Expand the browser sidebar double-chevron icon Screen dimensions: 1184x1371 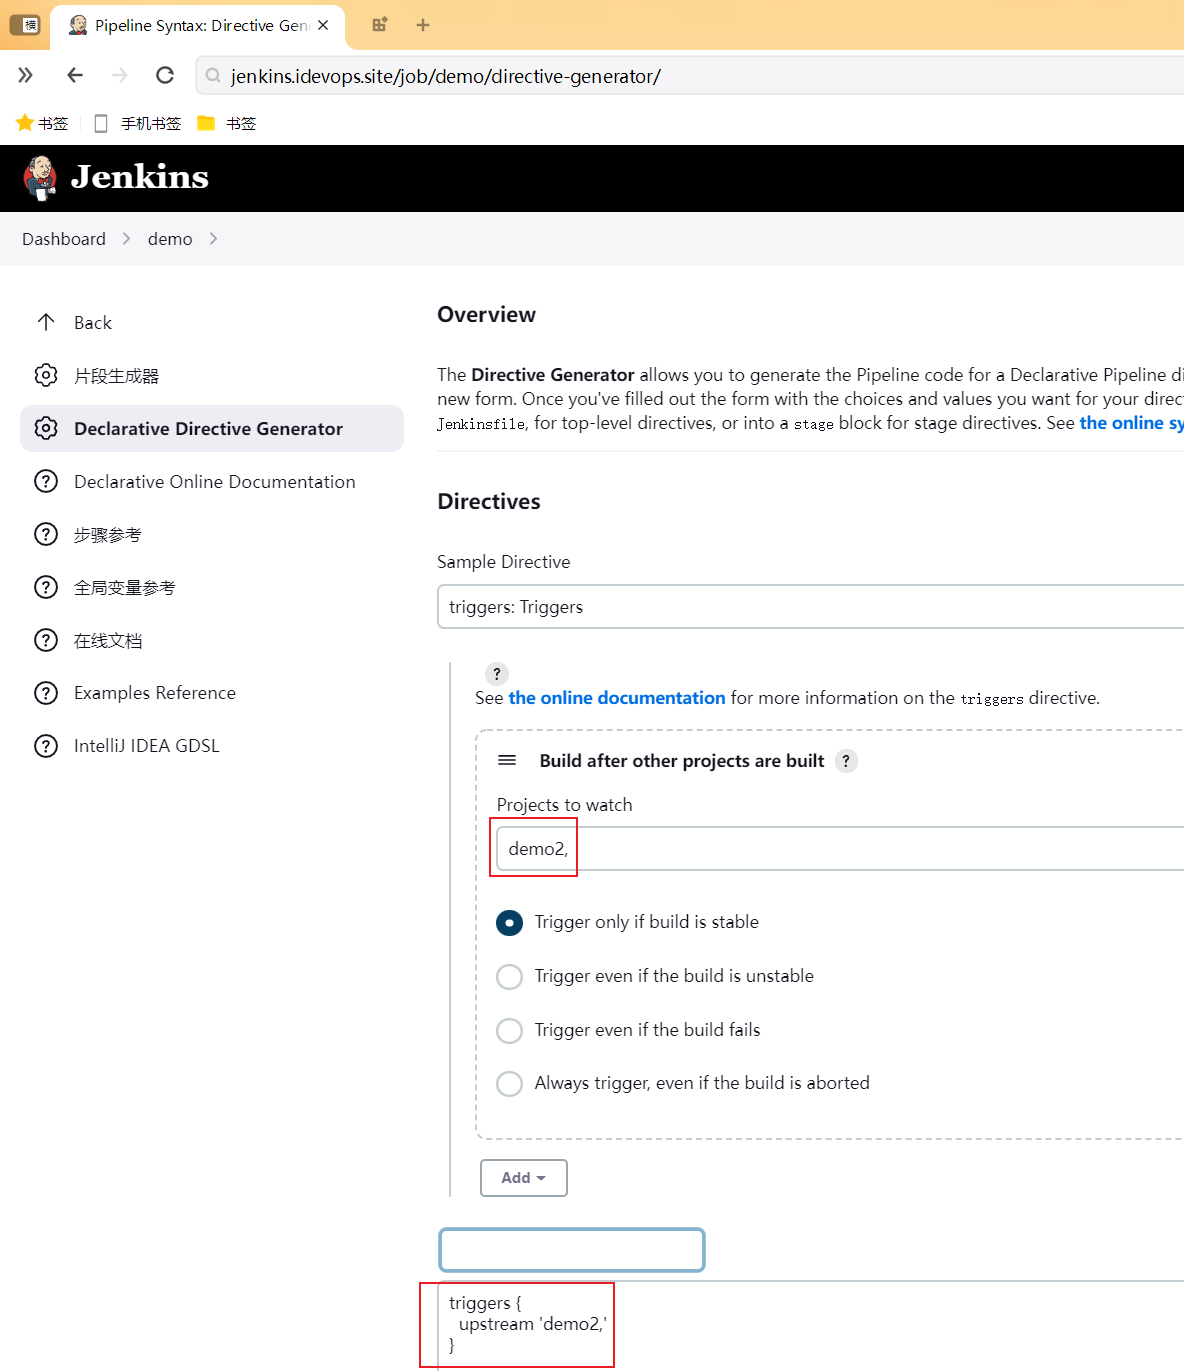point(26,75)
